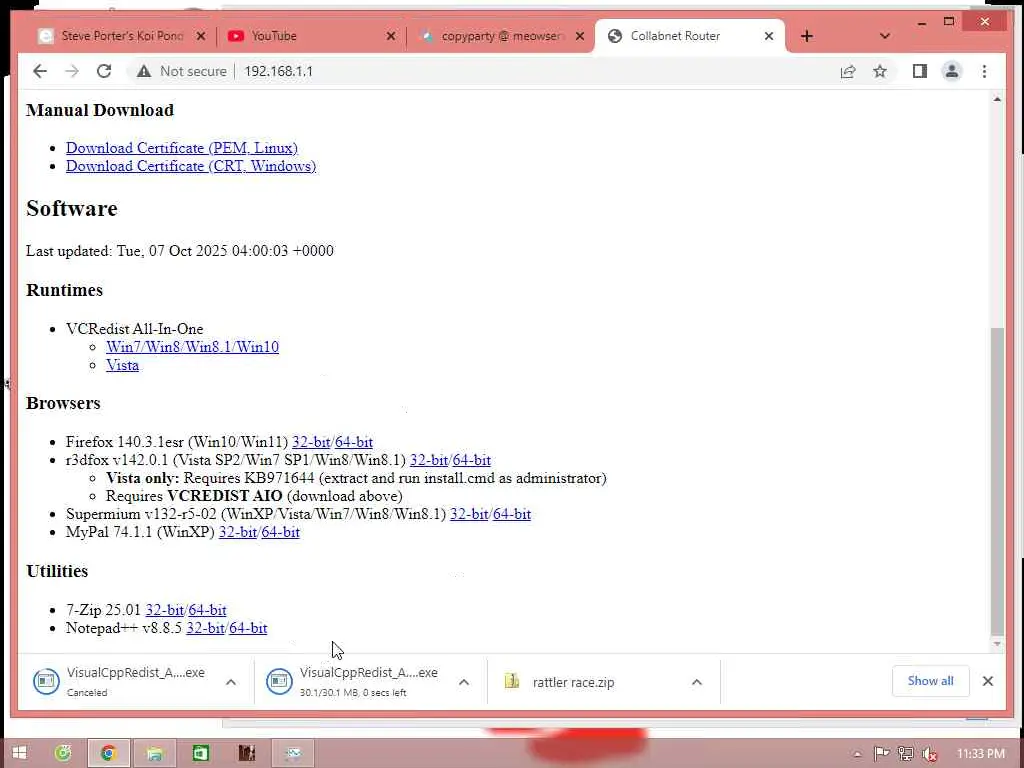This screenshot has width=1024, height=768.
Task: Switch to the copyparty tab
Action: click(500, 36)
